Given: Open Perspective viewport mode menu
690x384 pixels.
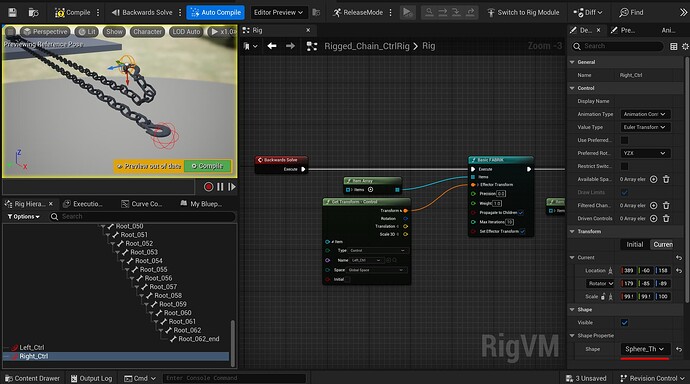Looking at the screenshot, I should tap(46, 32).
